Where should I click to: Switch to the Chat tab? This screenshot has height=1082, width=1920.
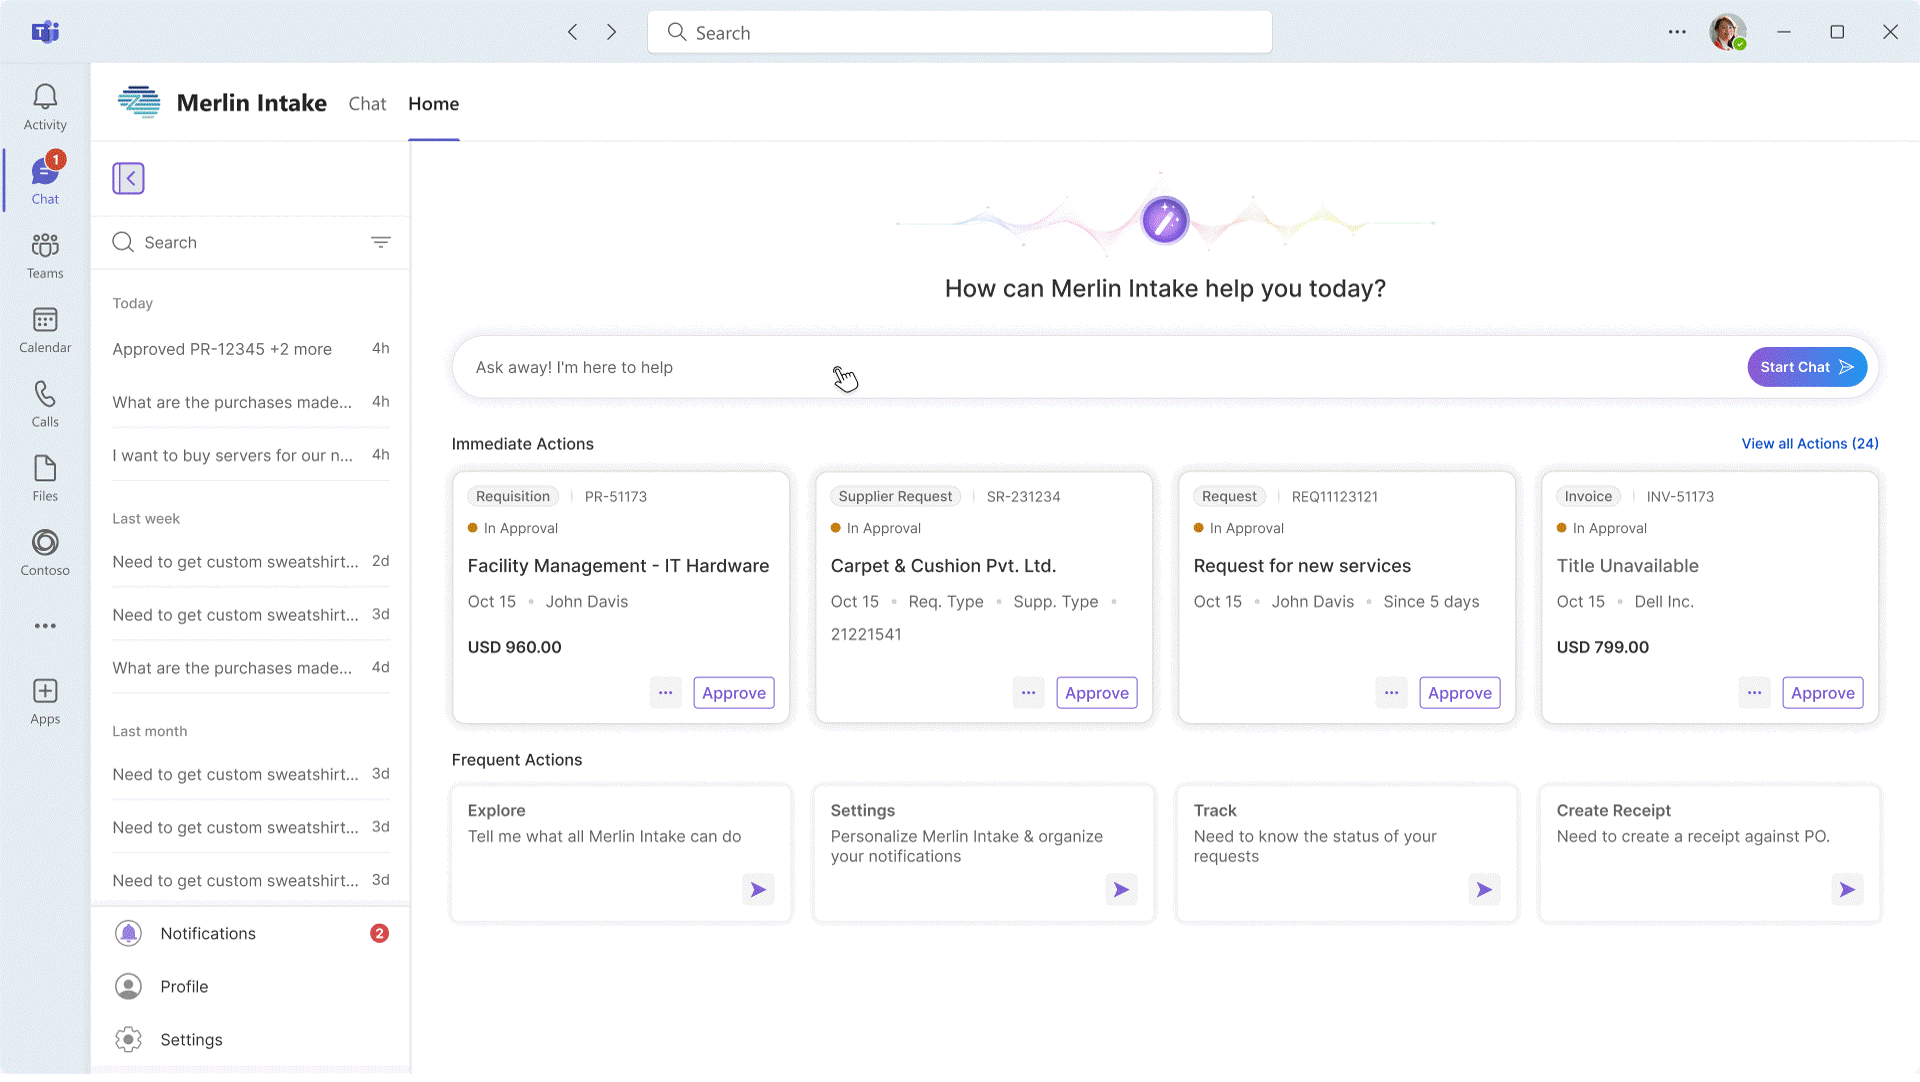click(x=367, y=104)
